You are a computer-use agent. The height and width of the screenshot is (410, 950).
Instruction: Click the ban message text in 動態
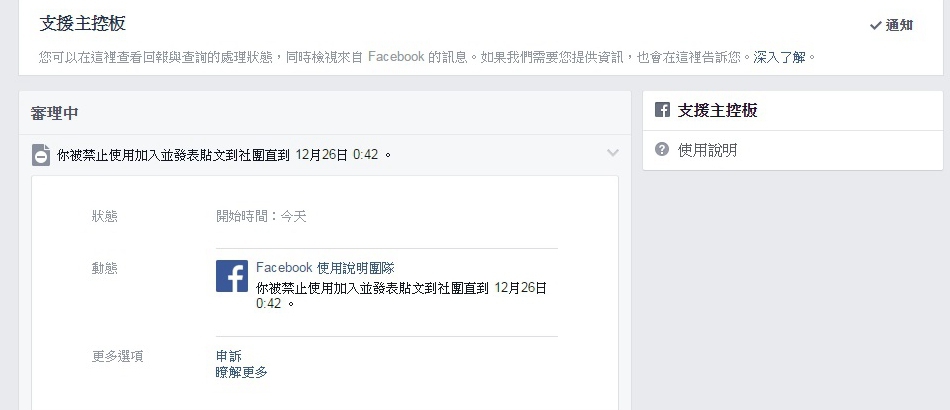pos(401,295)
